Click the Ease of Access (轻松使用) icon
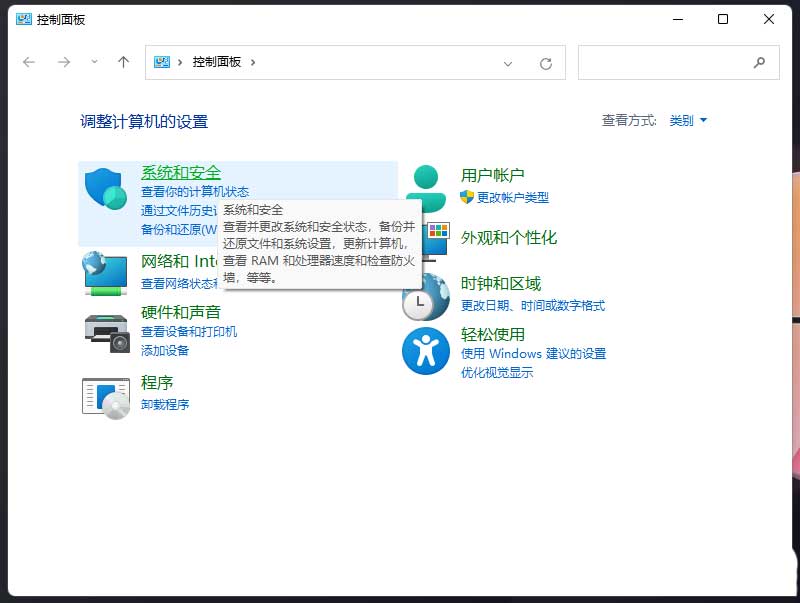The height and width of the screenshot is (603, 800). coord(426,350)
